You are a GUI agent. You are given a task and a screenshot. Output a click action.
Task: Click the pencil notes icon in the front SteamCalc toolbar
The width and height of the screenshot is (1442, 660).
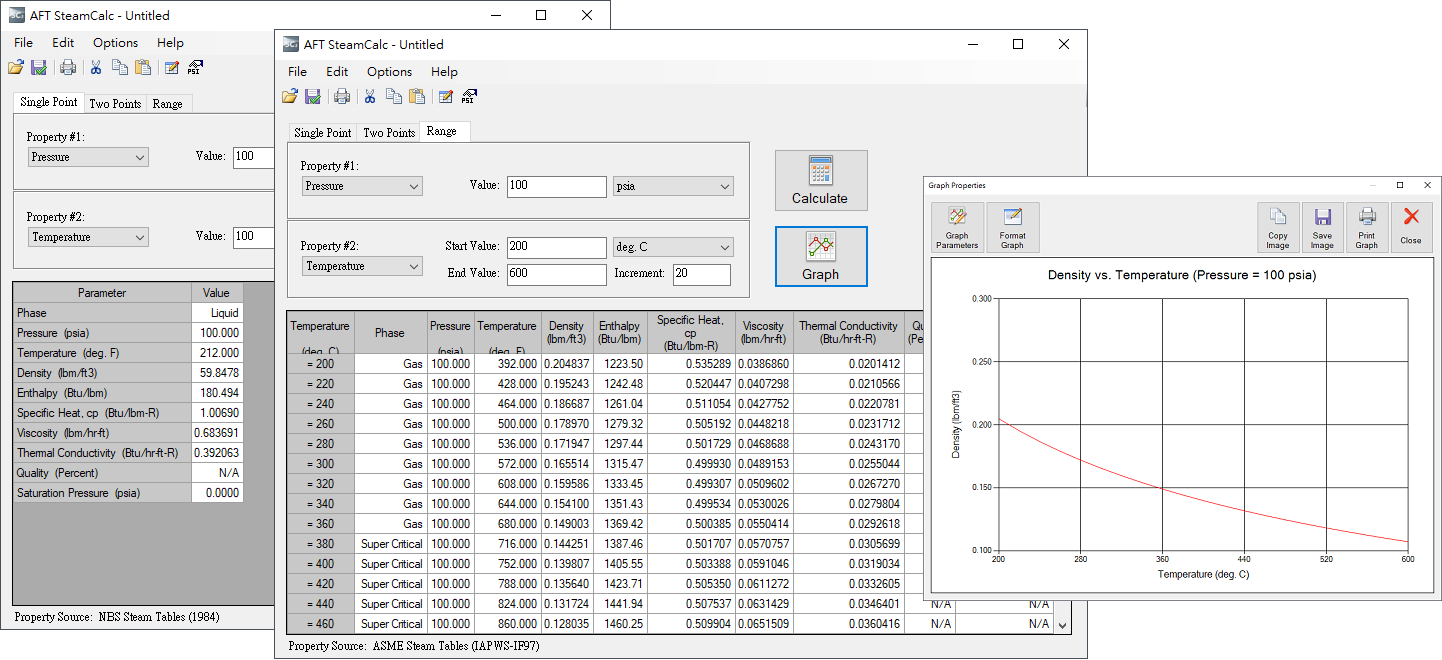pyautogui.click(x=446, y=96)
